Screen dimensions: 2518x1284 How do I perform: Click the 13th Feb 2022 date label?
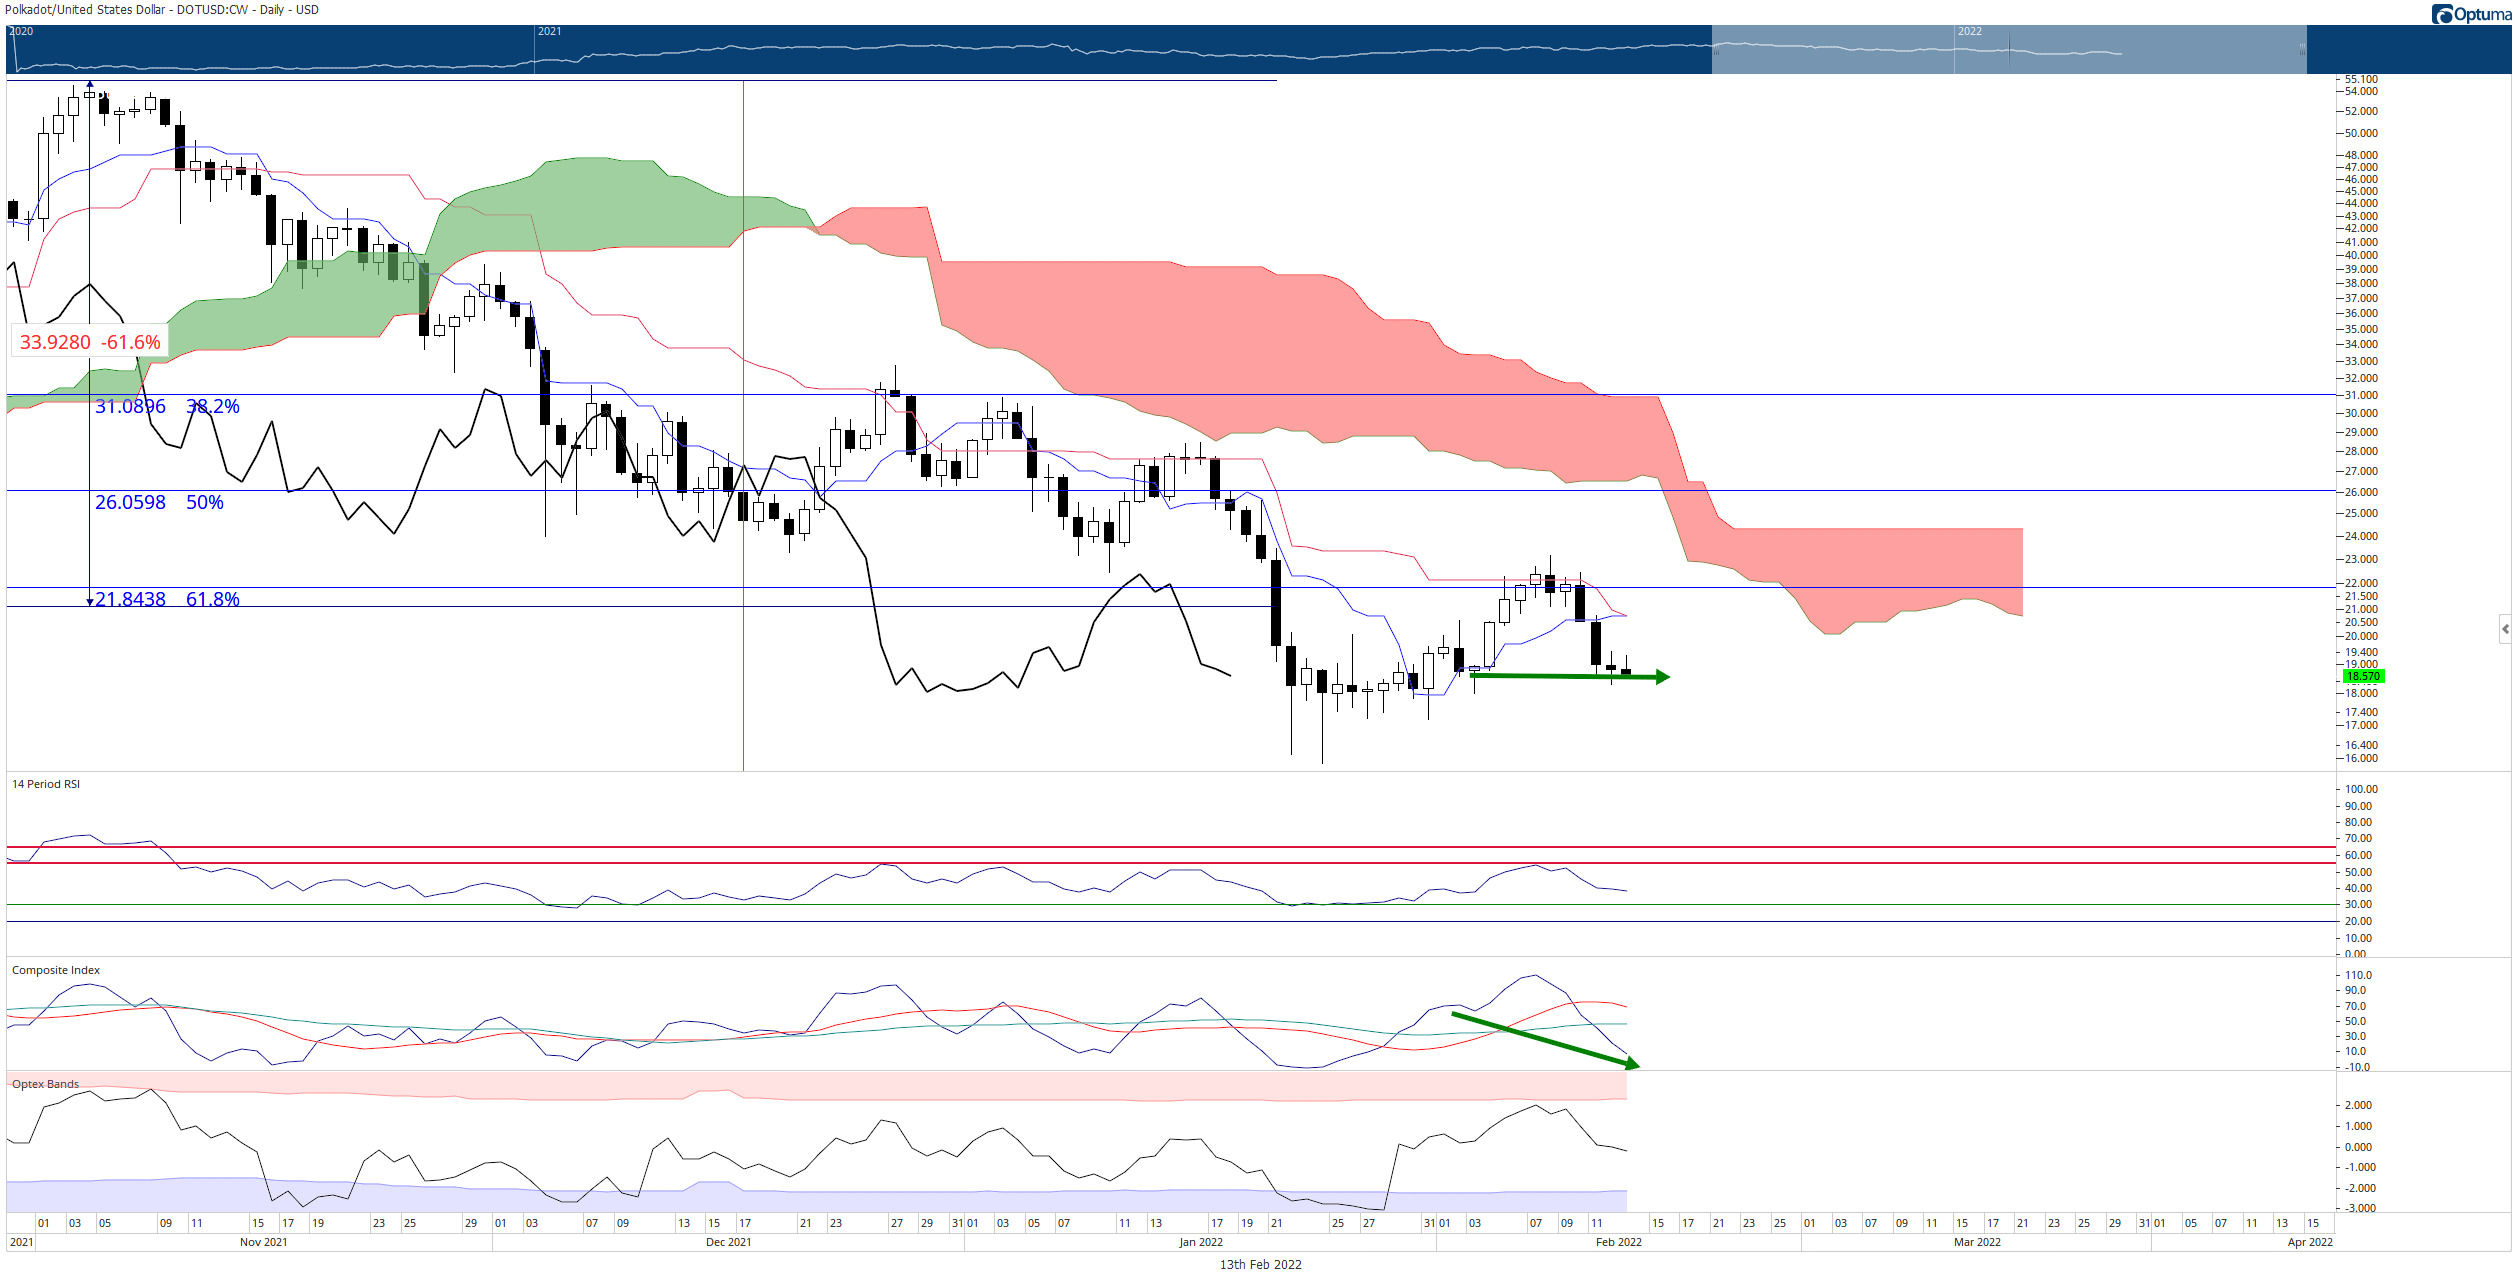pyautogui.click(x=1260, y=1264)
